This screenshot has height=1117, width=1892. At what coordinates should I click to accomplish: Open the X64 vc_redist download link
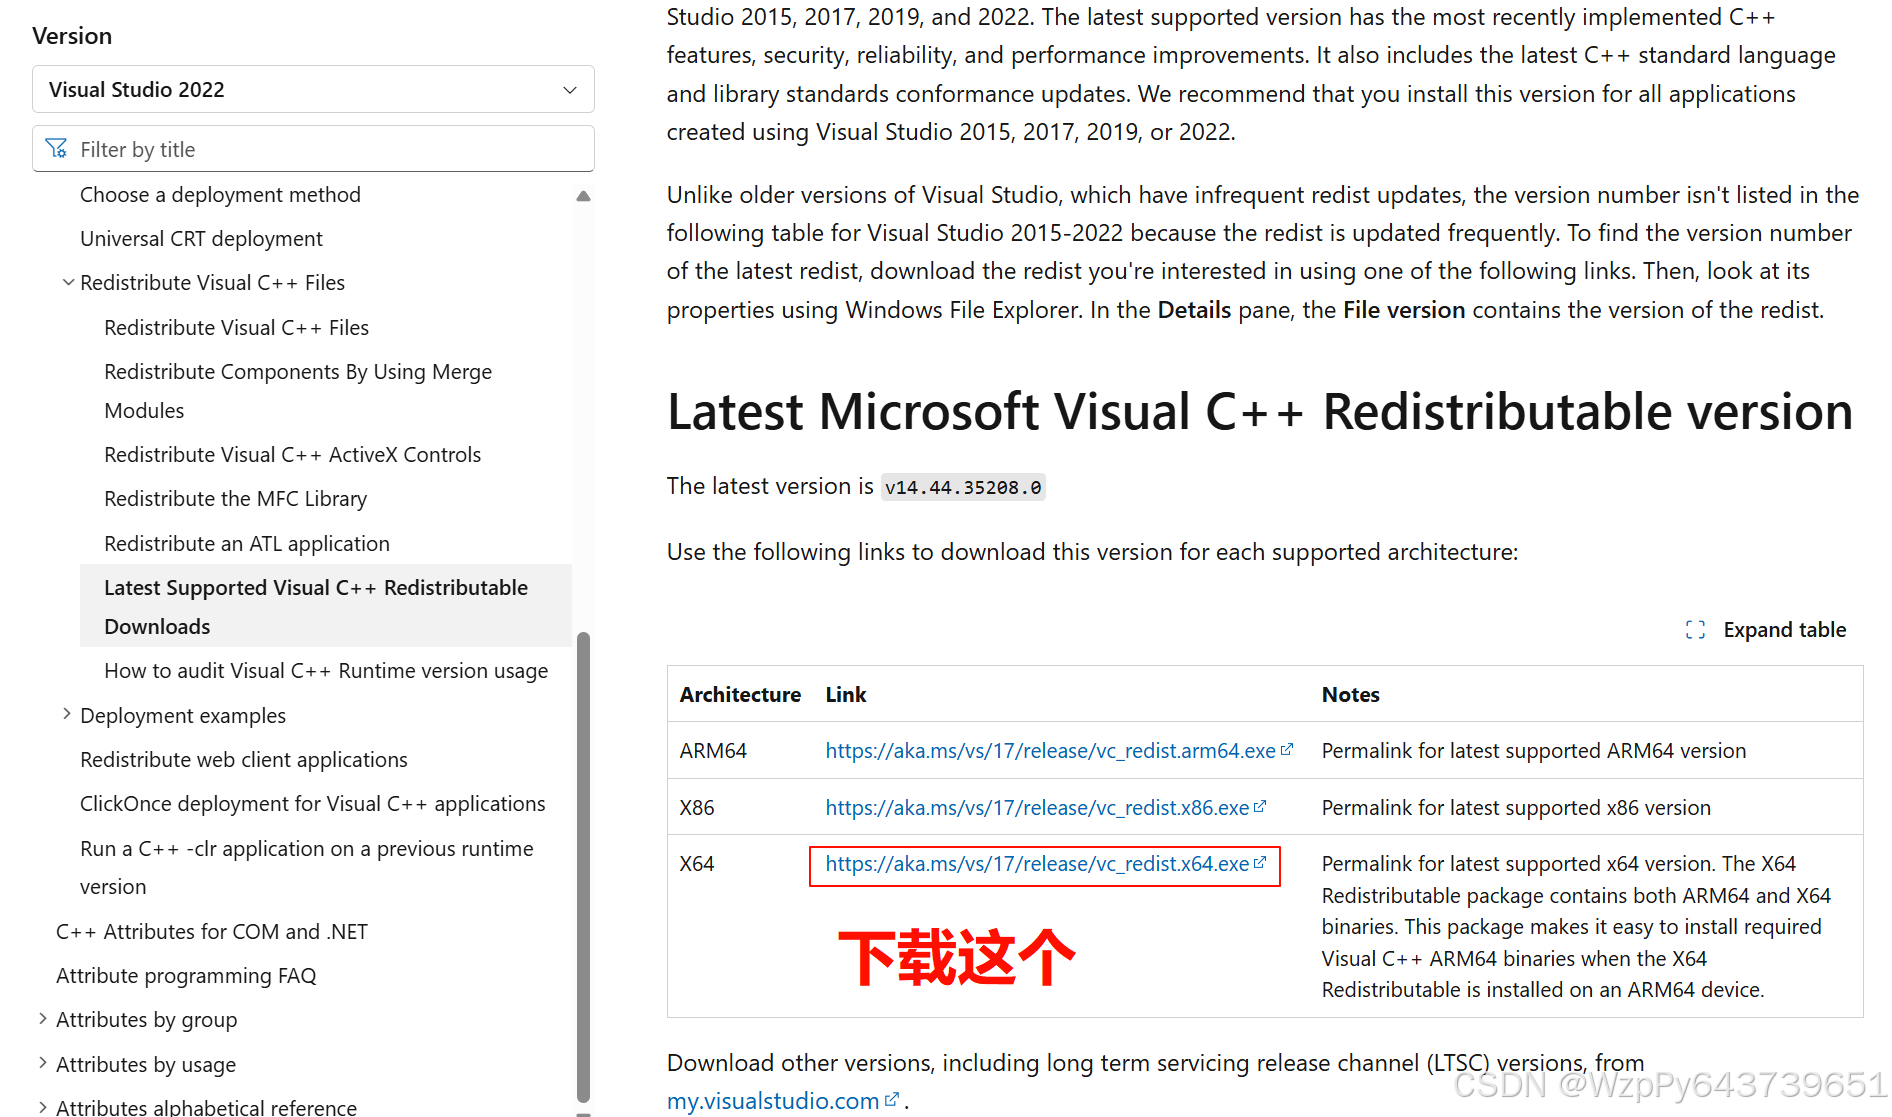tap(1037, 864)
